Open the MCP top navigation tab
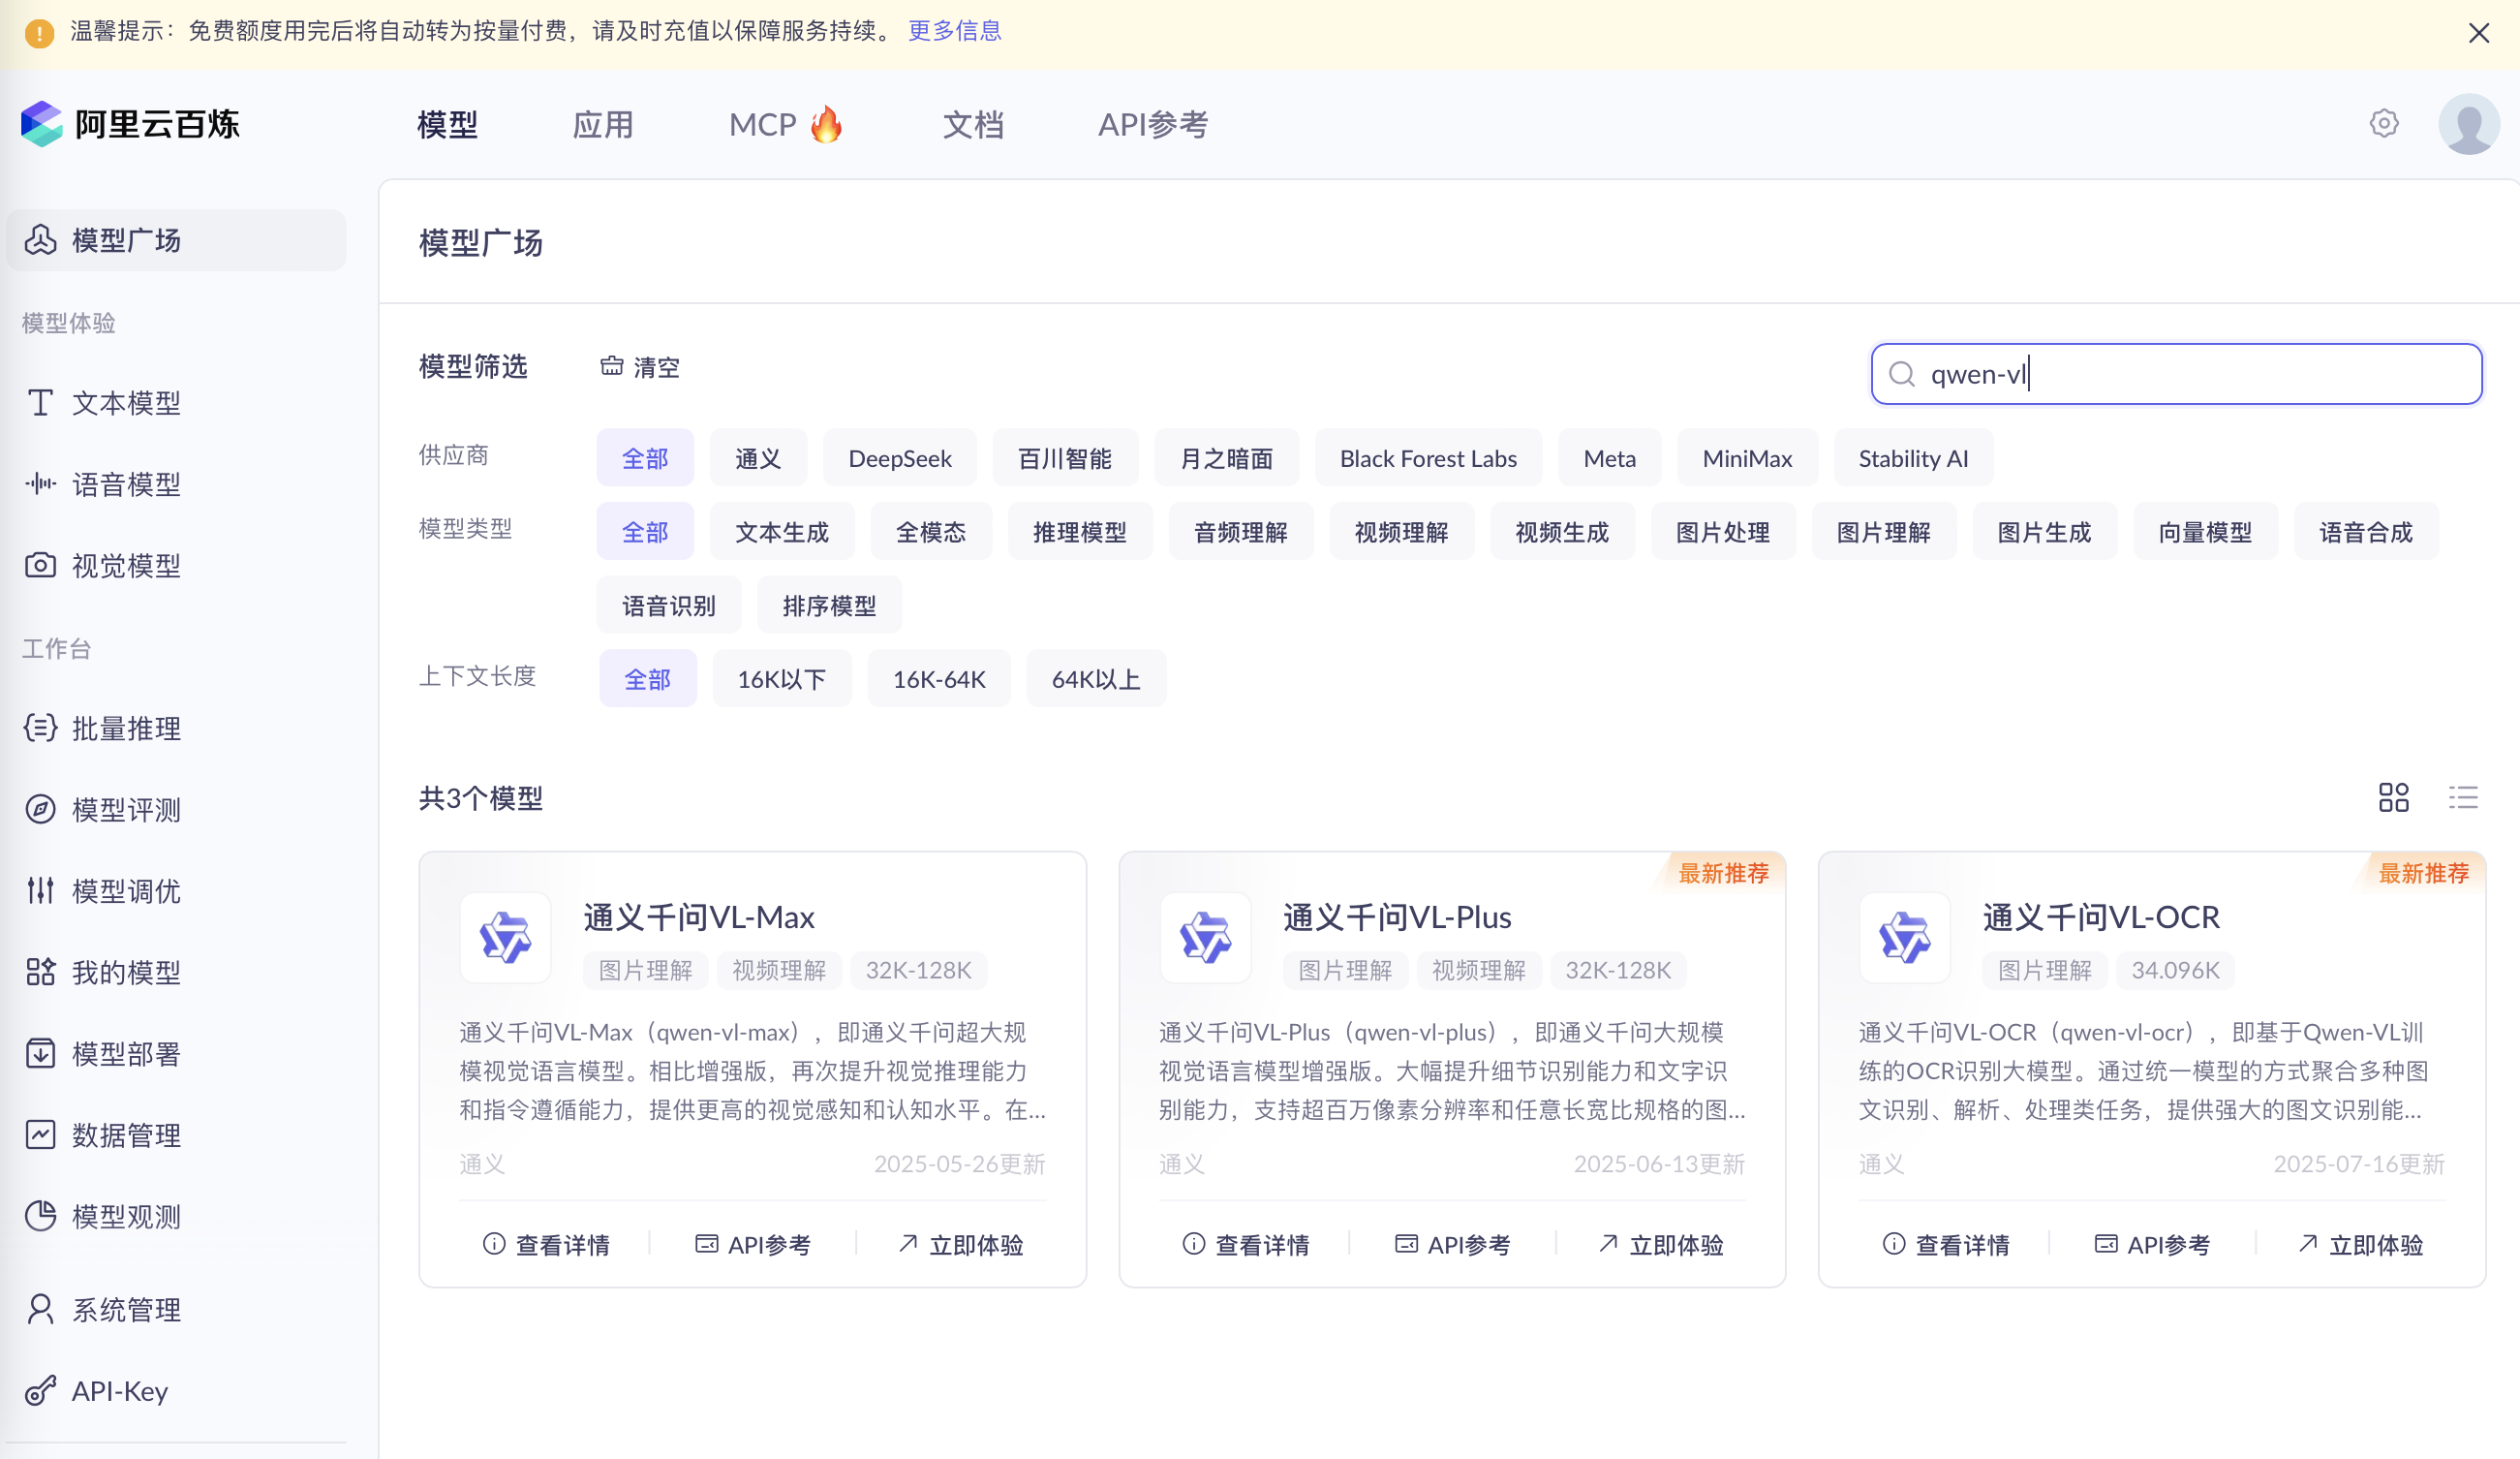The width and height of the screenshot is (2520, 1459). tap(784, 124)
